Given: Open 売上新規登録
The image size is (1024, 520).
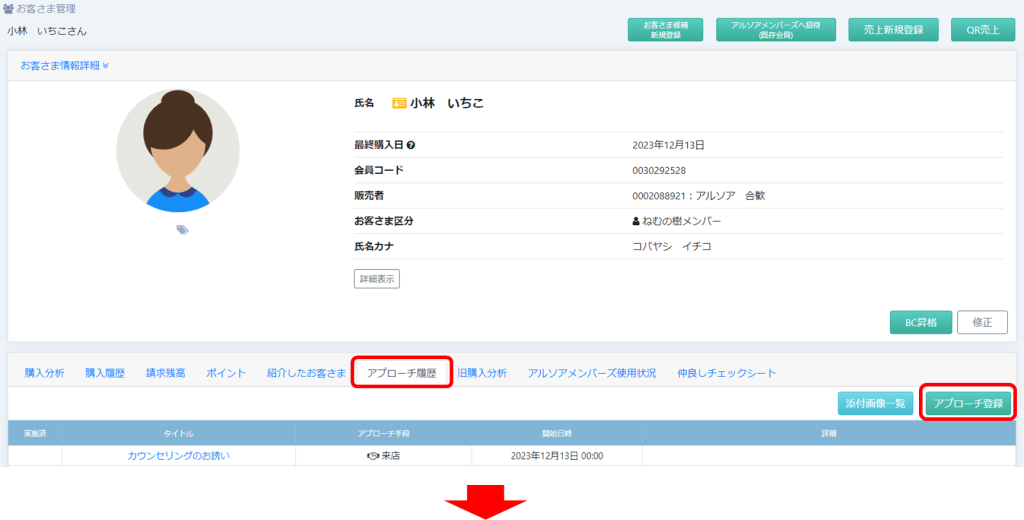Looking at the screenshot, I should [893, 30].
